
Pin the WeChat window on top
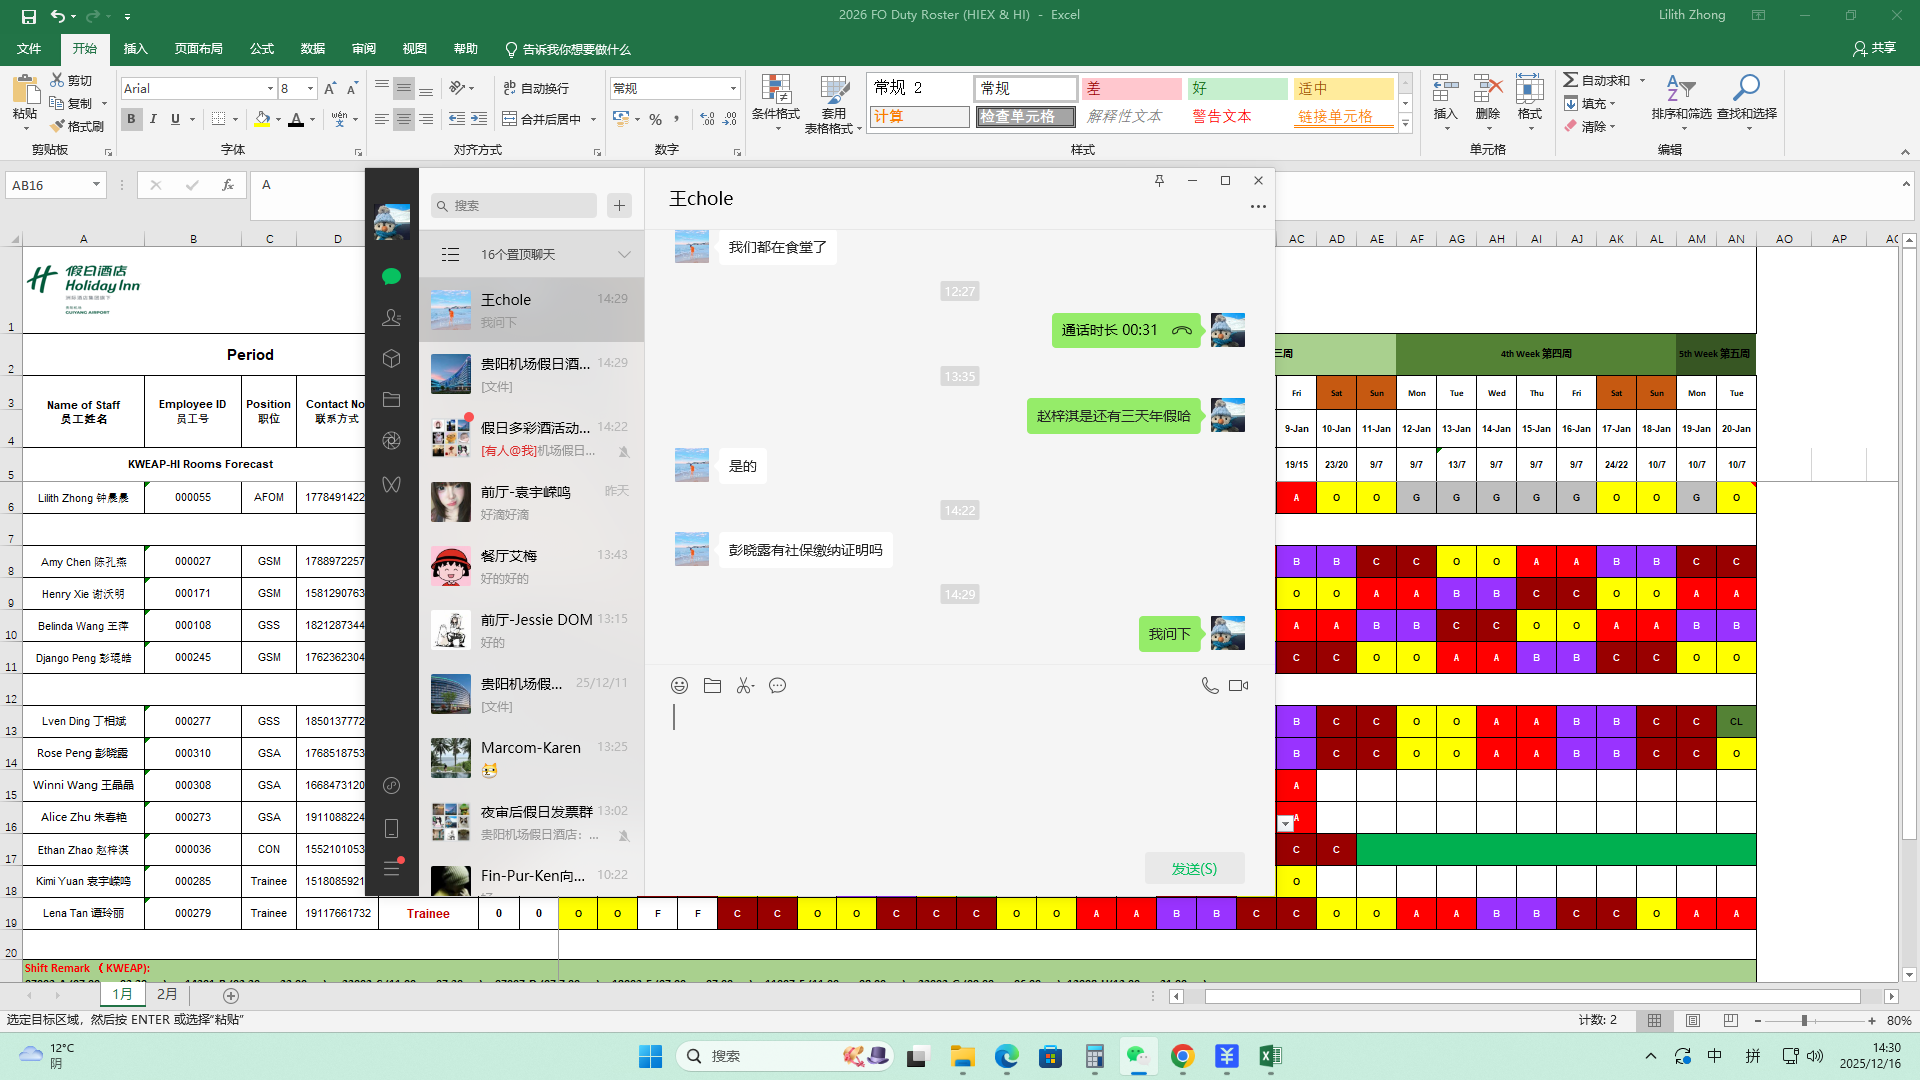click(x=1159, y=181)
